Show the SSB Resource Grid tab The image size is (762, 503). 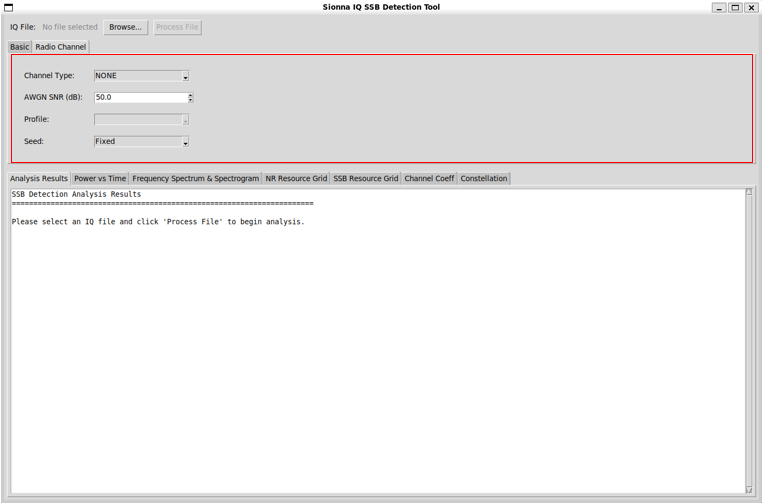click(365, 179)
